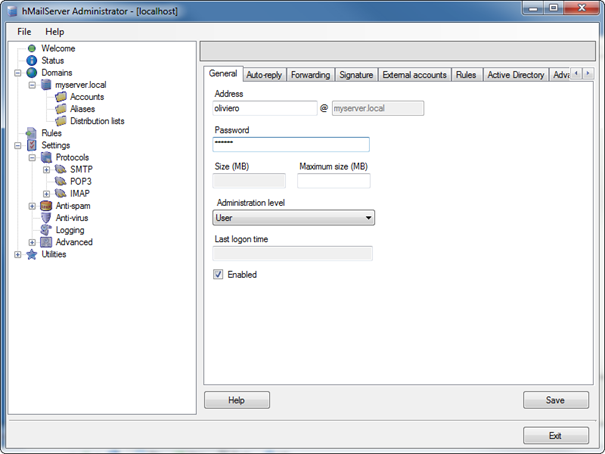Screen dimensions: 605x454
Task: Switch to the Active Directory tab
Action: 516,75
